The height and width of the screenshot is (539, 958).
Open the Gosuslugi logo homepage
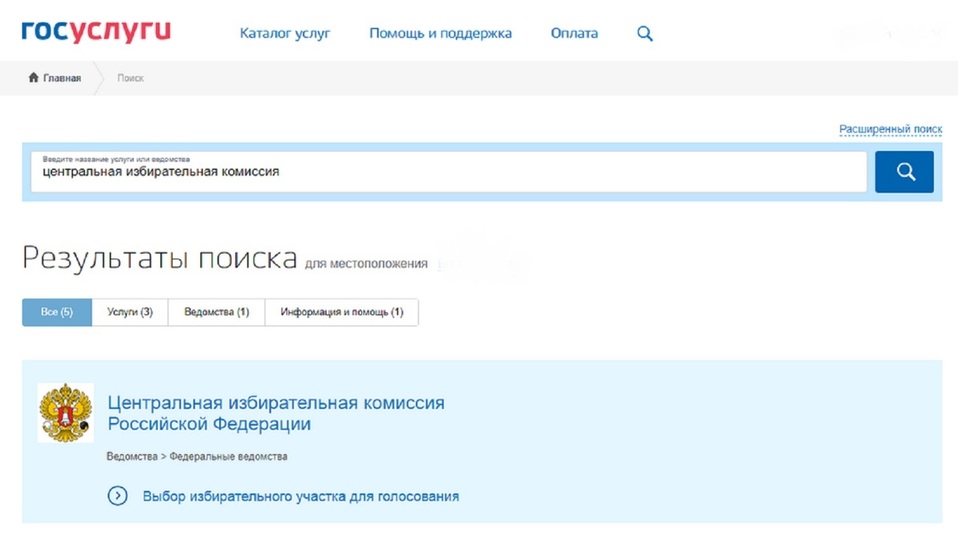(96, 32)
